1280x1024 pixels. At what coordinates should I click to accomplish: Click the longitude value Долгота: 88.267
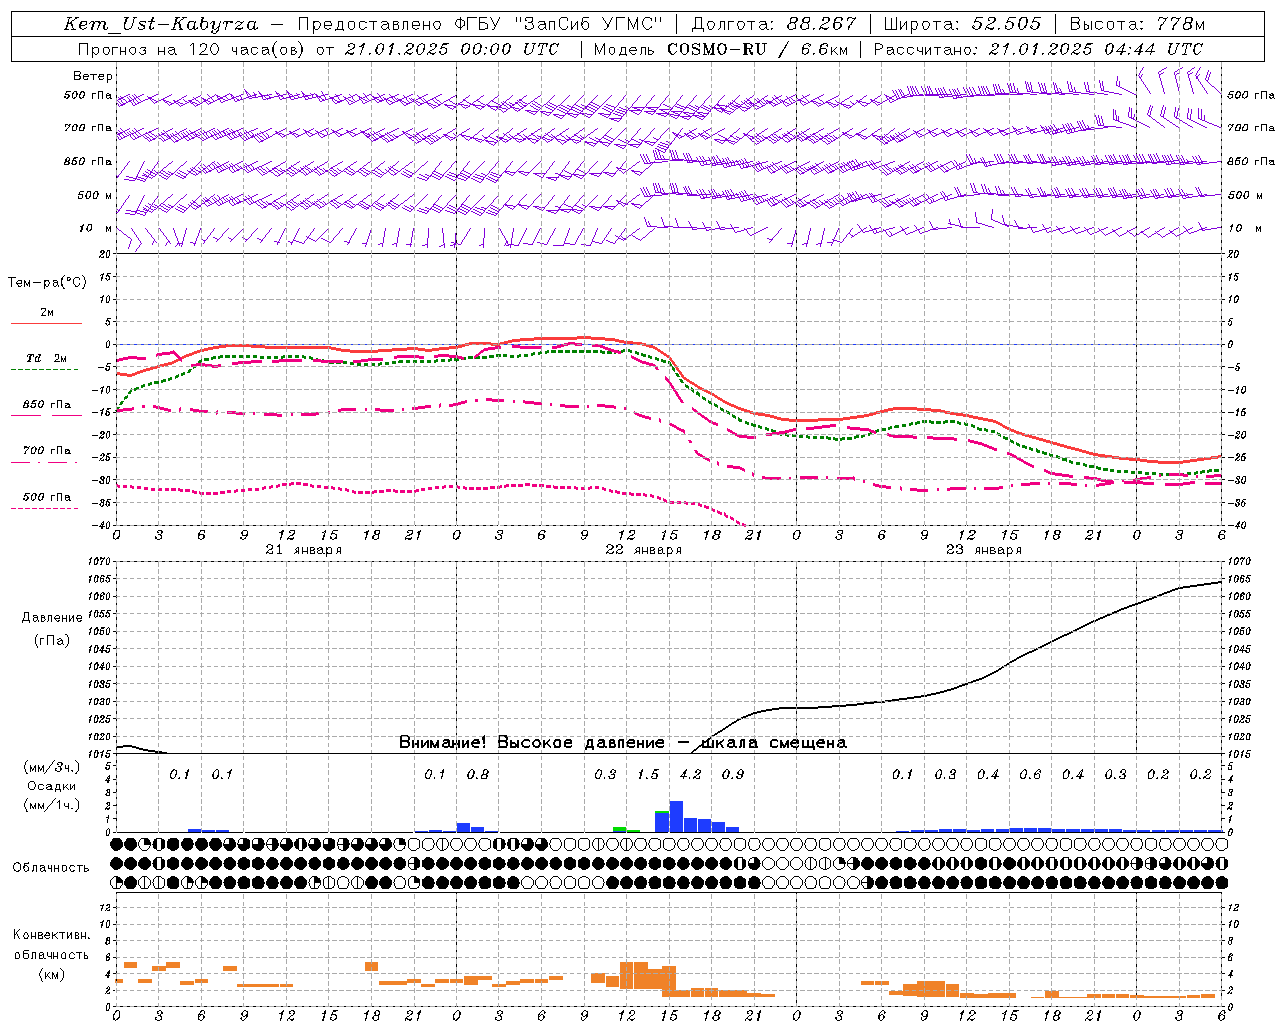(774, 24)
